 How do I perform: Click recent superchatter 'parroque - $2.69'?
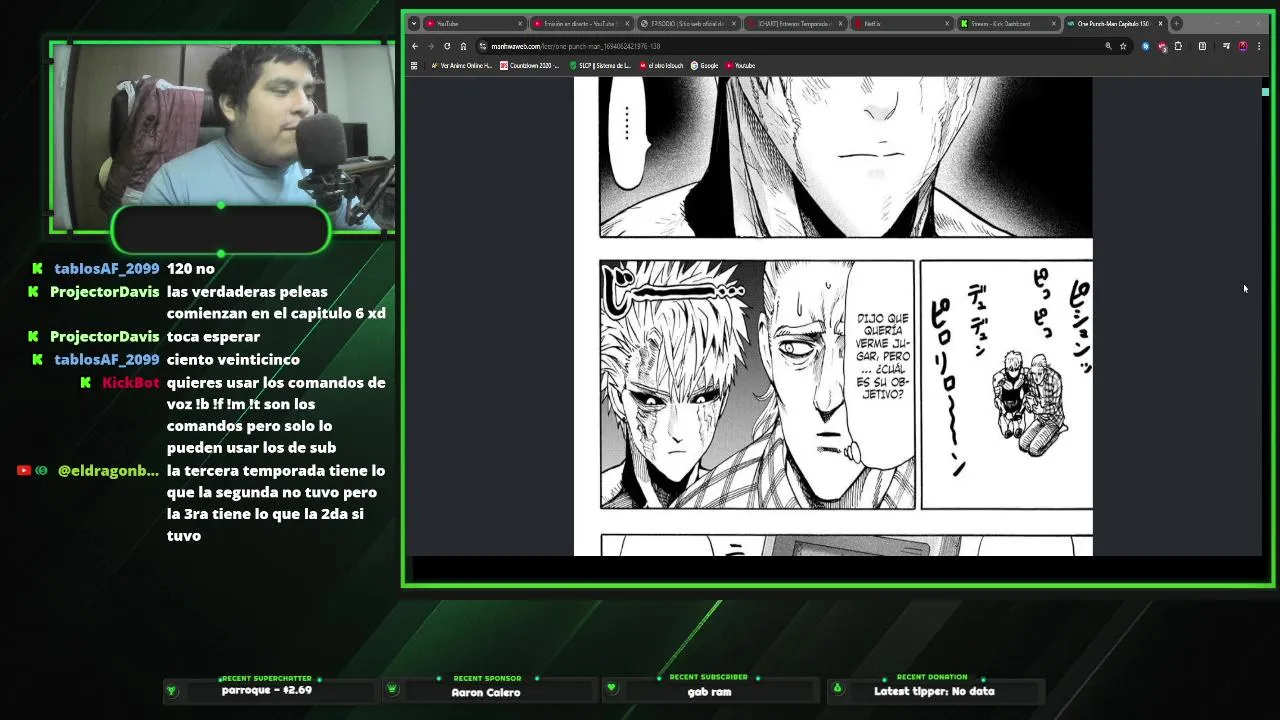point(267,690)
